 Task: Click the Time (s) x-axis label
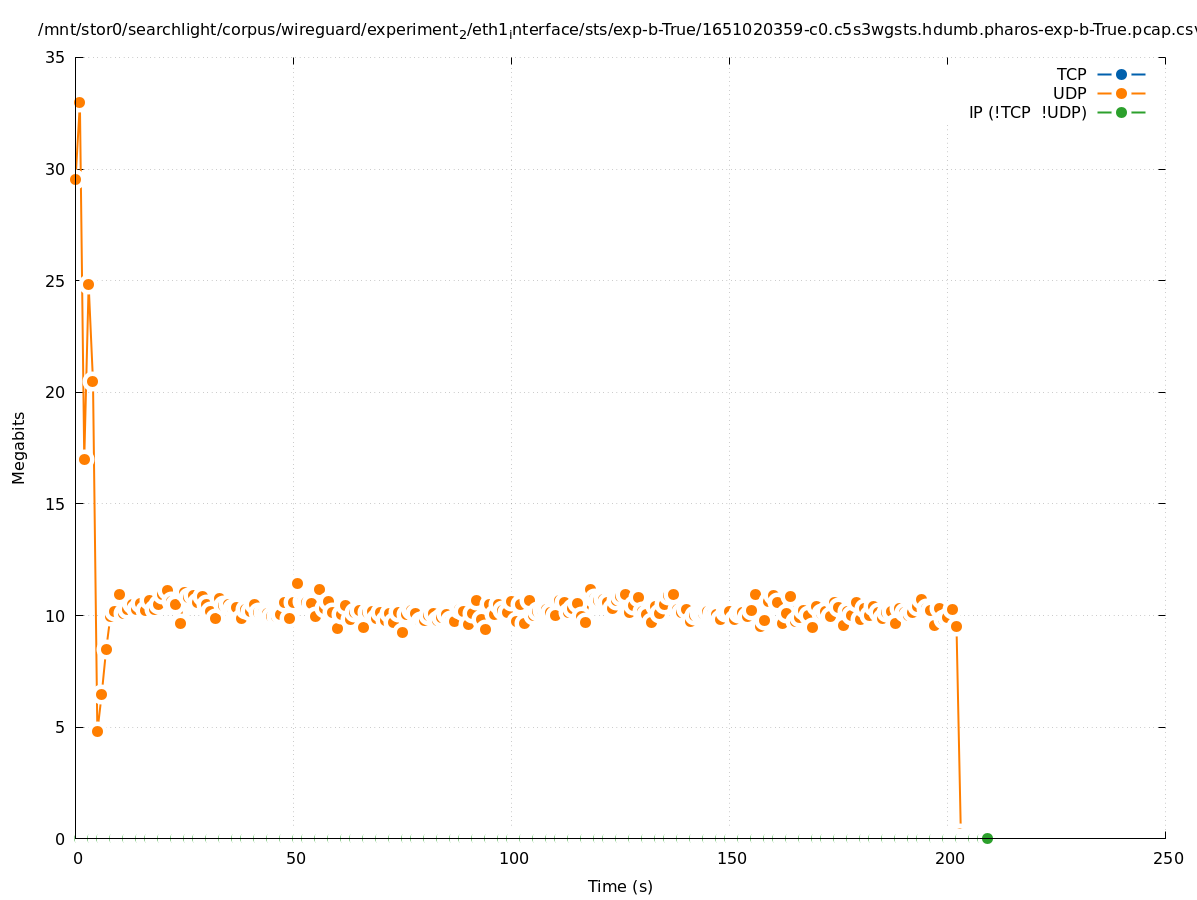(x=620, y=886)
